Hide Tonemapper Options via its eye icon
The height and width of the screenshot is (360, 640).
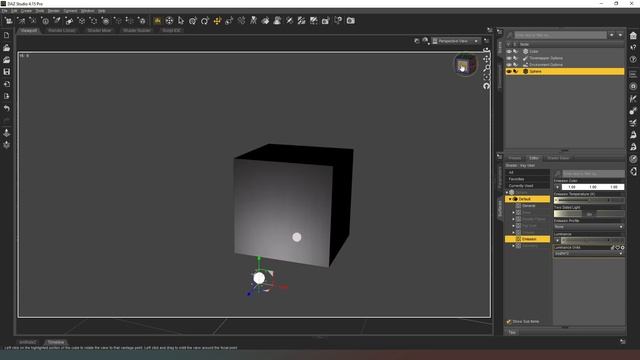[x=509, y=58]
